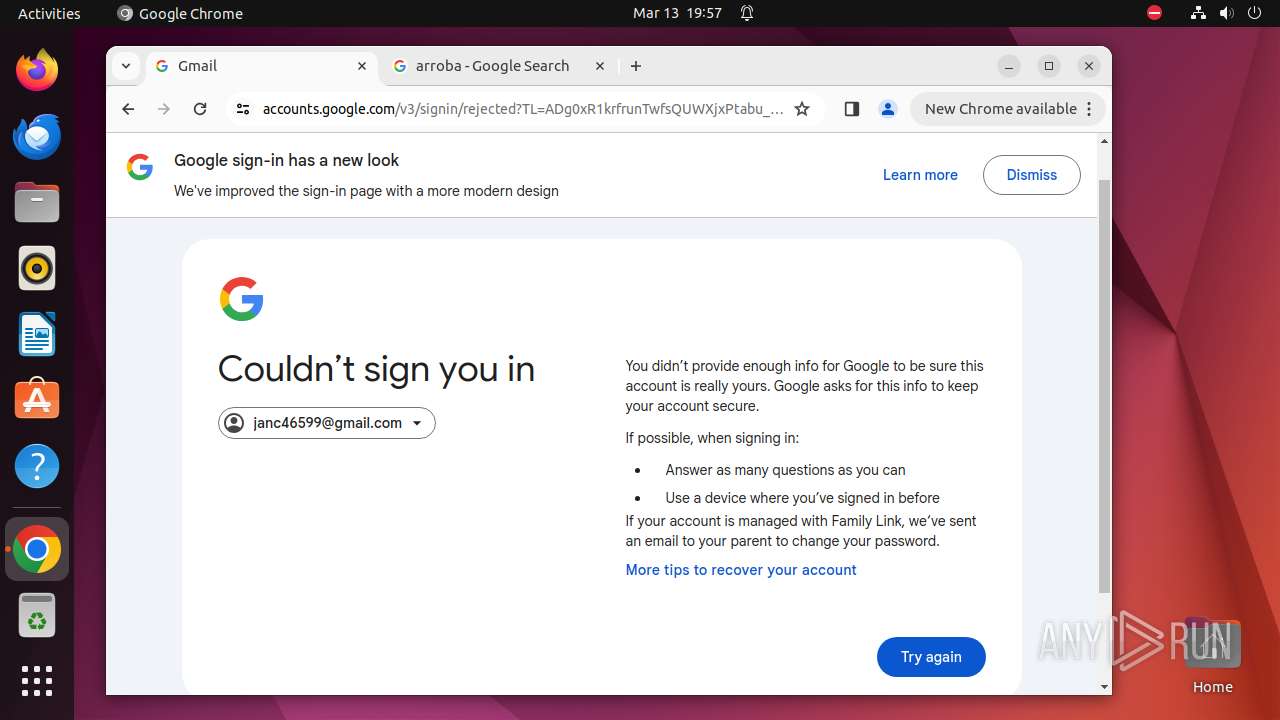Launch LibreOffice Writer from the dock

tap(37, 334)
